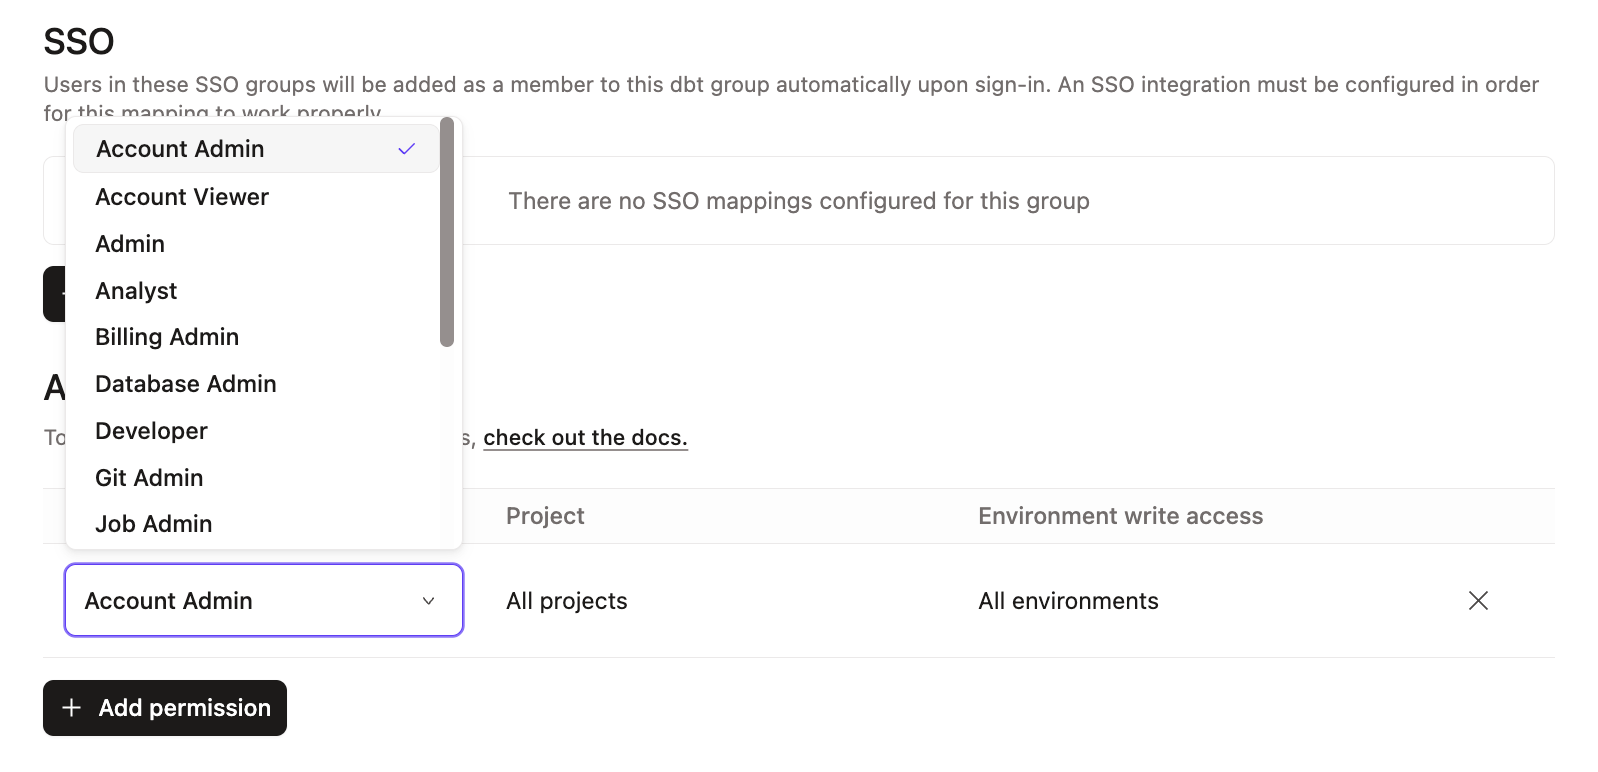Click the All environments value
The image size is (1598, 772).
tap(1068, 600)
